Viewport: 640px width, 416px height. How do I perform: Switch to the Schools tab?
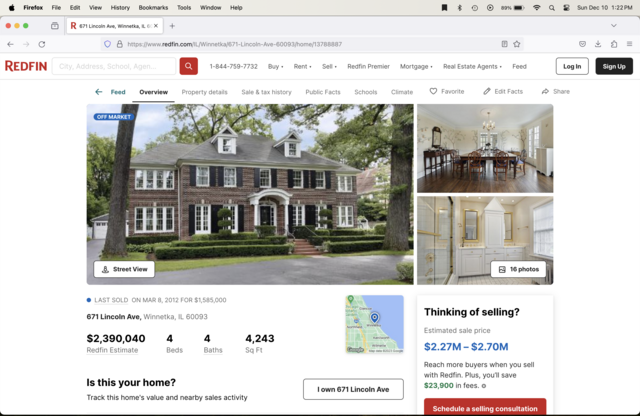366,92
